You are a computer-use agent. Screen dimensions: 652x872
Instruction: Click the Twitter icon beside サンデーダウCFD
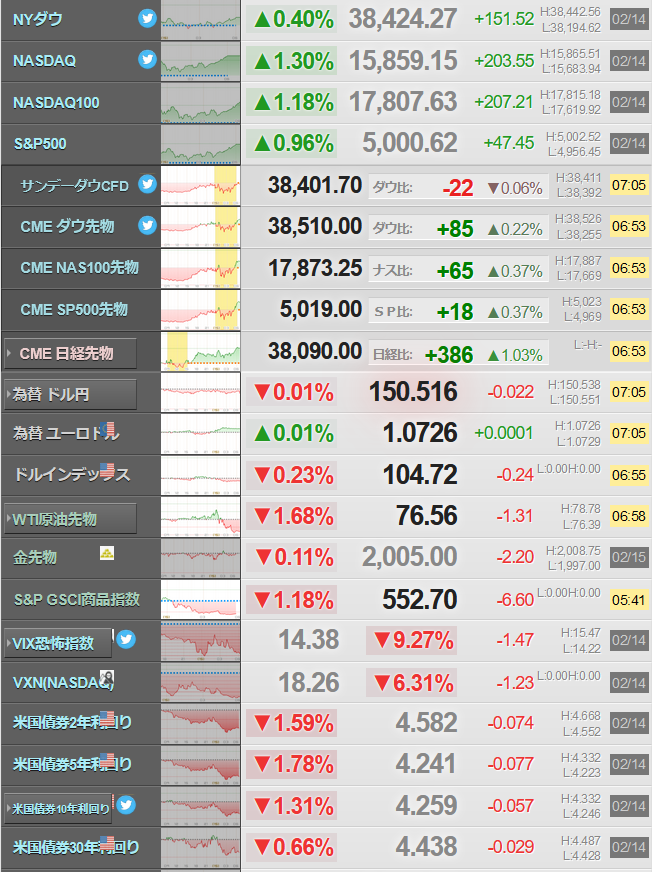pos(147,184)
